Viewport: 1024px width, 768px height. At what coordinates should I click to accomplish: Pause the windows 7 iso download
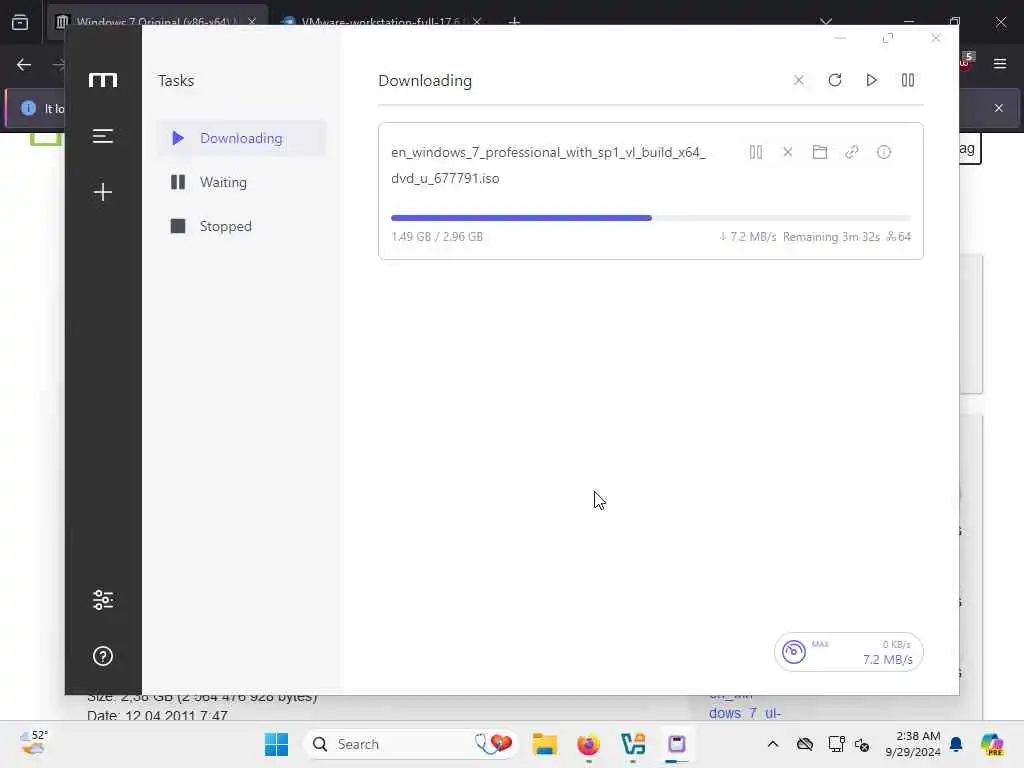click(x=756, y=152)
